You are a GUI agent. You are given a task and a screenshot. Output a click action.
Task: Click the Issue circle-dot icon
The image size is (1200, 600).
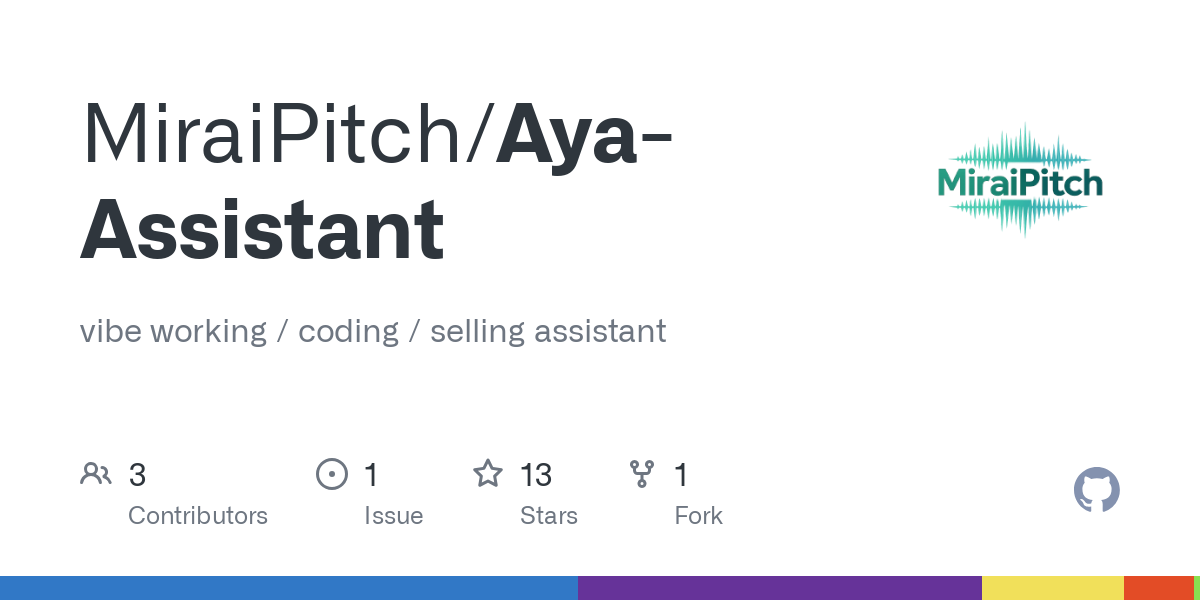pyautogui.click(x=331, y=474)
